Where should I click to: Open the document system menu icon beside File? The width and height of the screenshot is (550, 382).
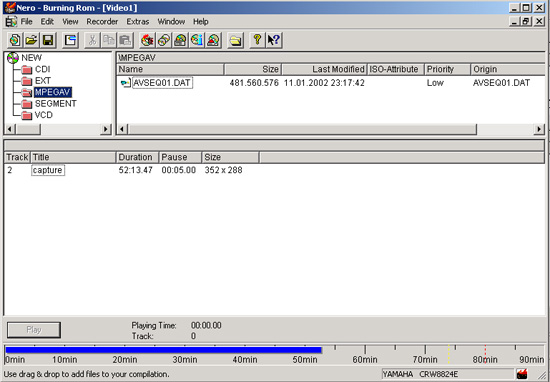(11, 22)
